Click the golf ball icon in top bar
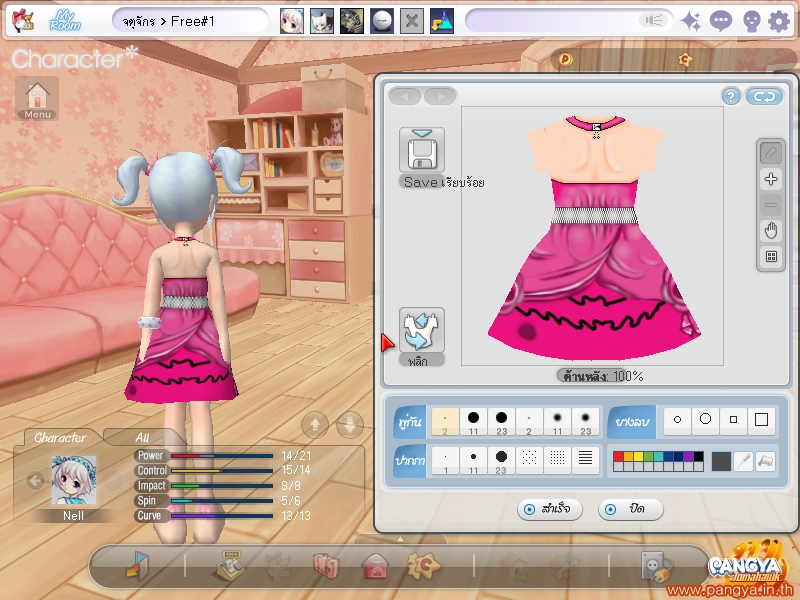This screenshot has width=800, height=600. coord(382,21)
